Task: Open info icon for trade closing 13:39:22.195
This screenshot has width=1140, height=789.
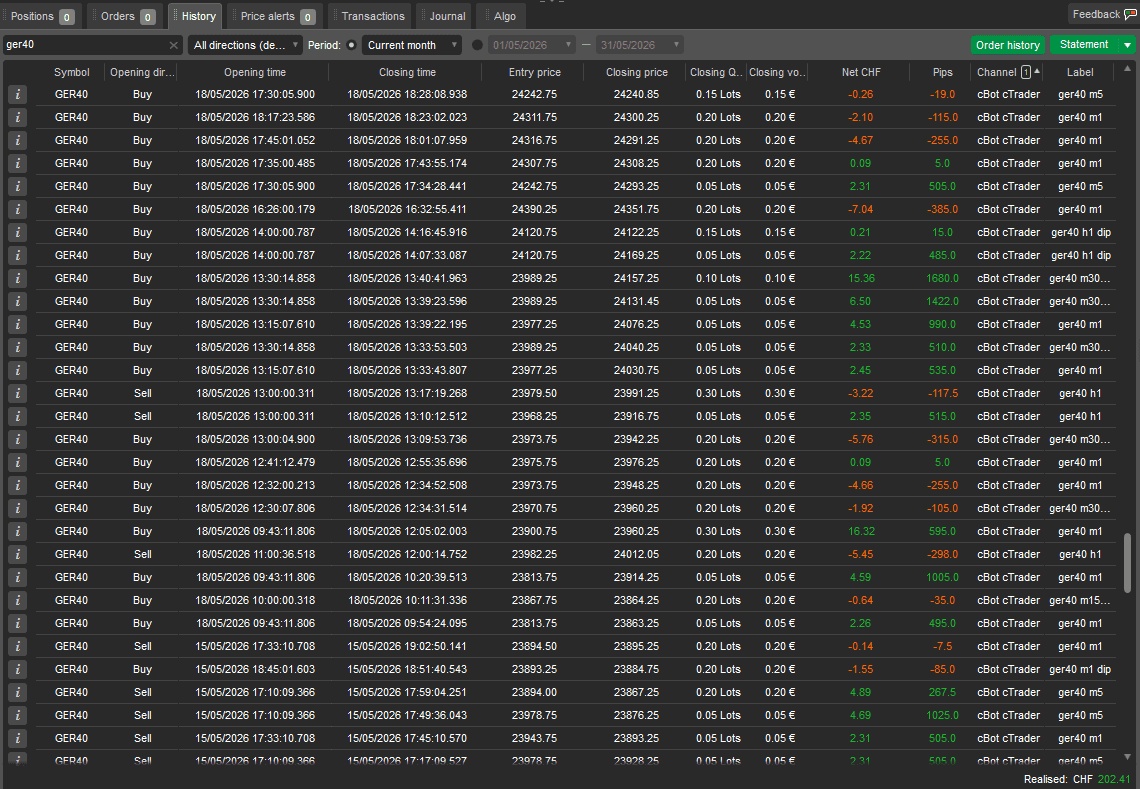Action: tap(17, 324)
